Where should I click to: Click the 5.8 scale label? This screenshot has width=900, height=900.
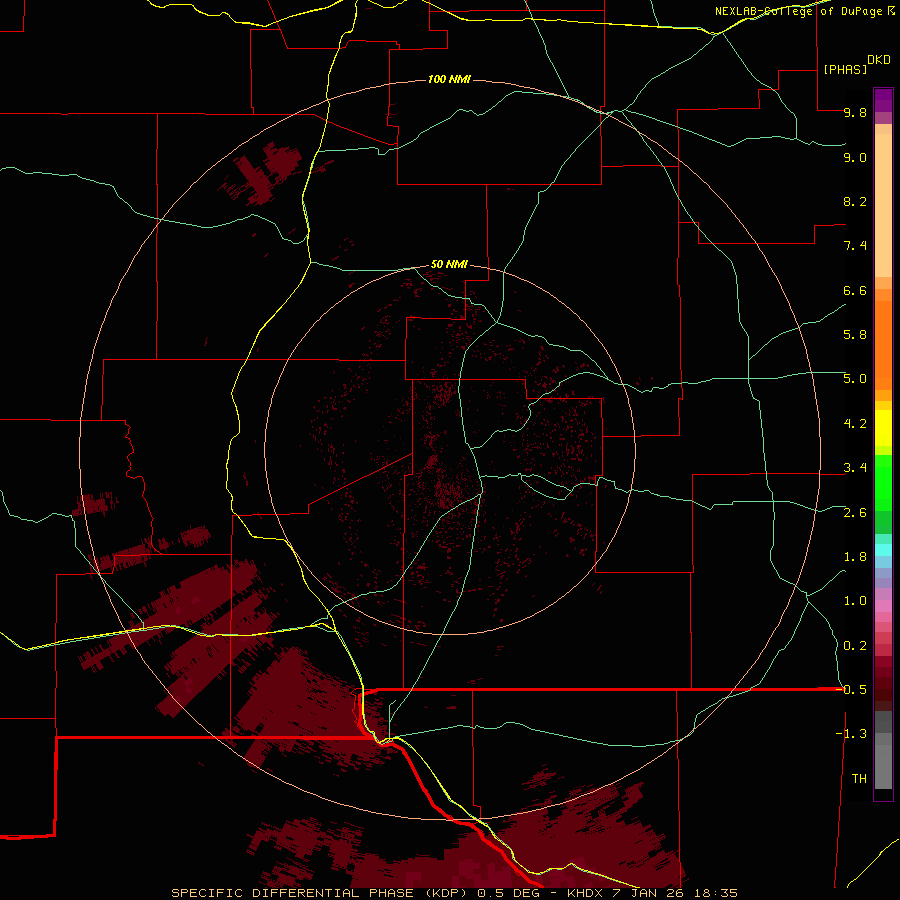pos(855,334)
